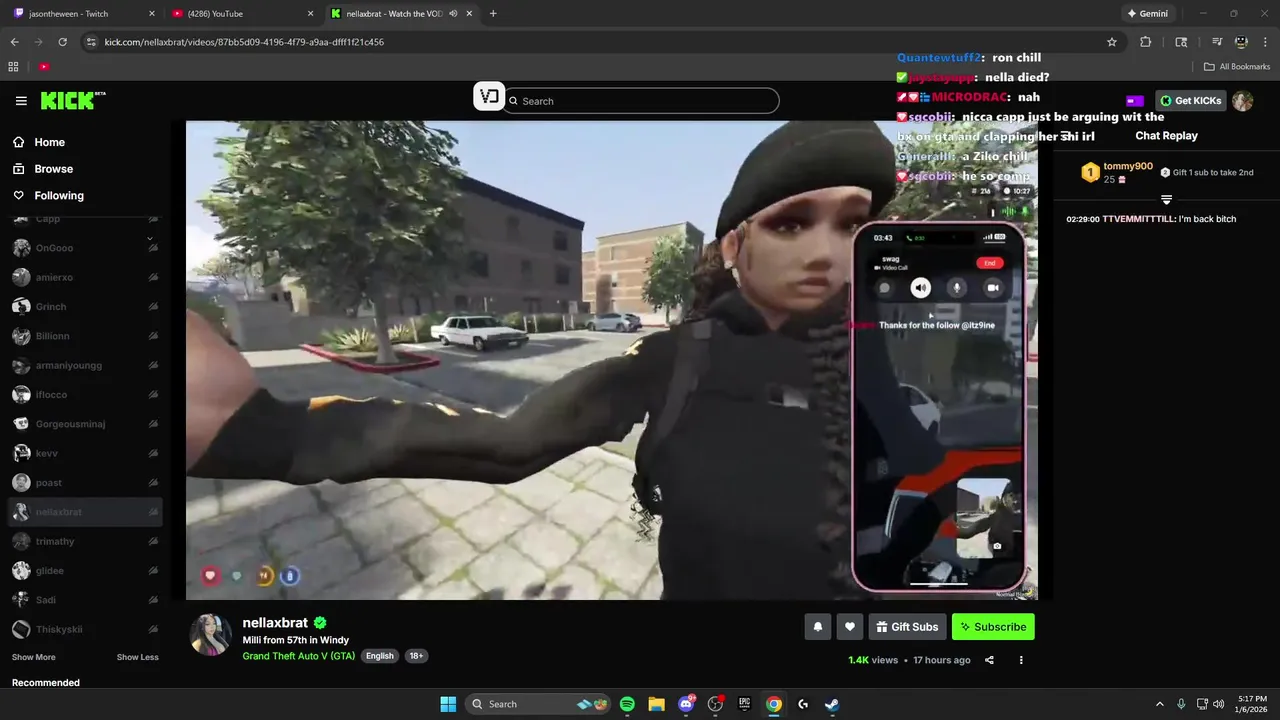Open Gorgeousminaj channel in sidebar
Screen dimensions: 1280x720
pos(84,424)
